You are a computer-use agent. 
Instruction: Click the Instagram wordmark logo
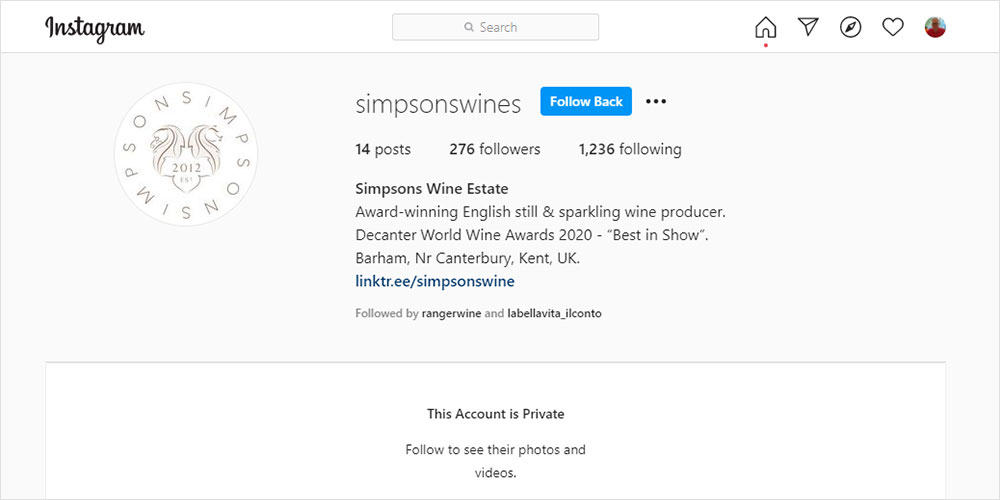[x=95, y=28]
